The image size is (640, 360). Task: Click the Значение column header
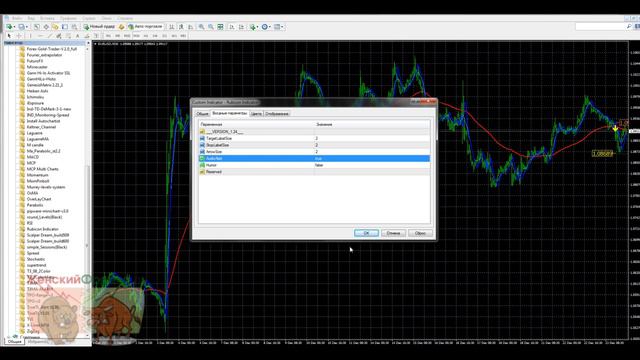372,124
